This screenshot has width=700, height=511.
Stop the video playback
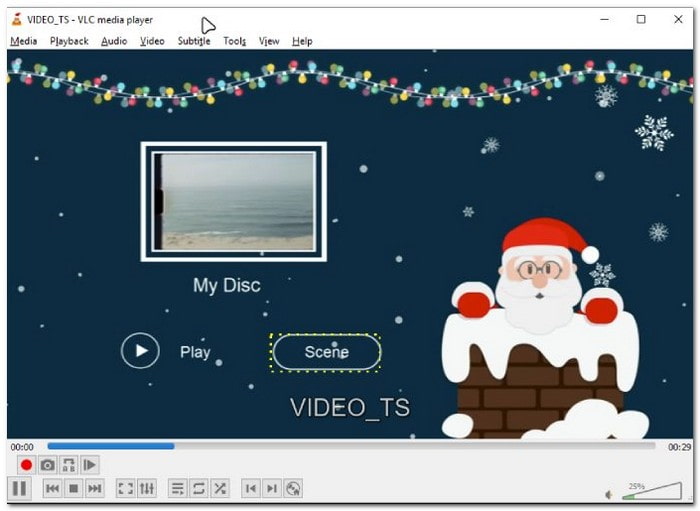73,488
